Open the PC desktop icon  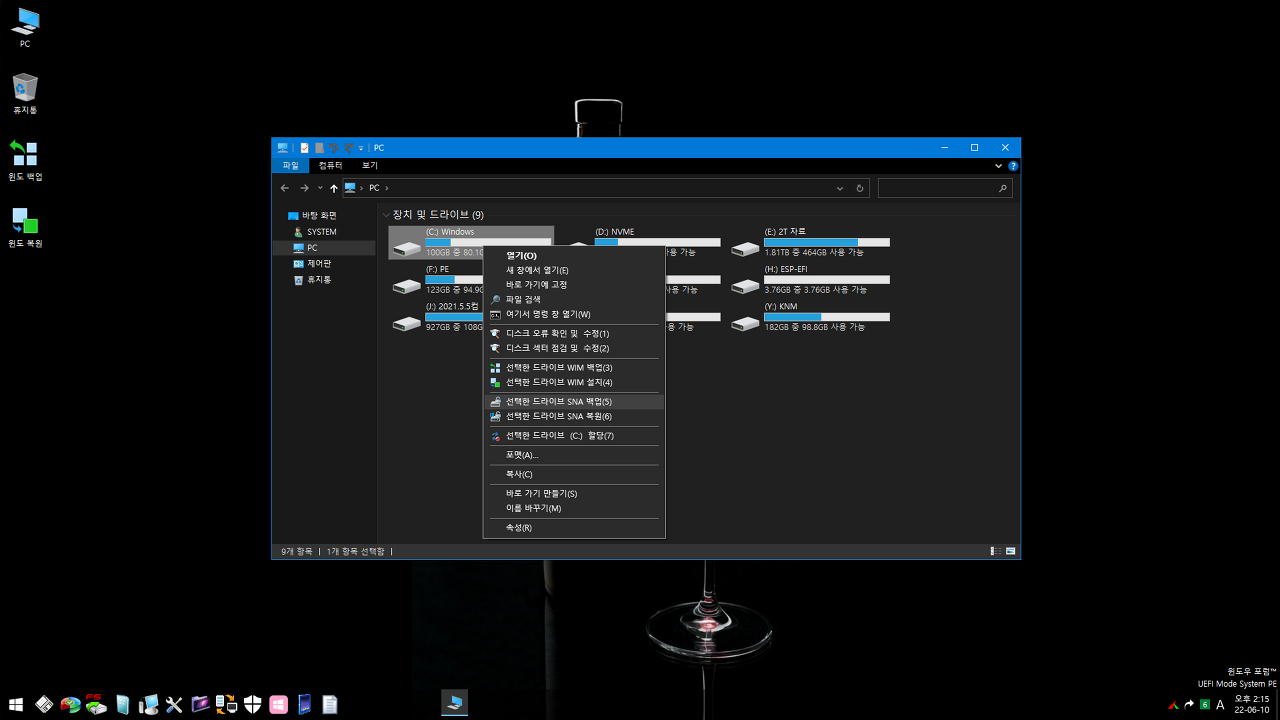click(x=25, y=28)
